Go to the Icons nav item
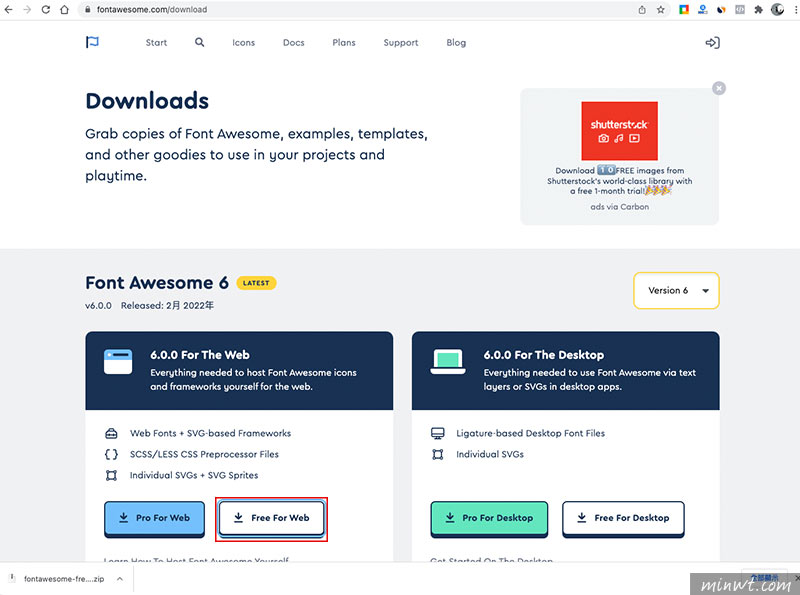This screenshot has width=800, height=595. 243,43
